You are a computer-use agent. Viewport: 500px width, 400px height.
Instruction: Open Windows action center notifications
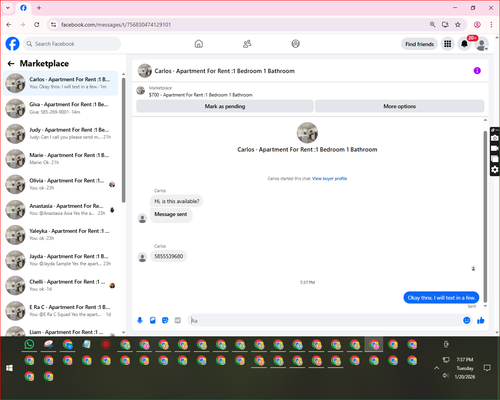487,368
